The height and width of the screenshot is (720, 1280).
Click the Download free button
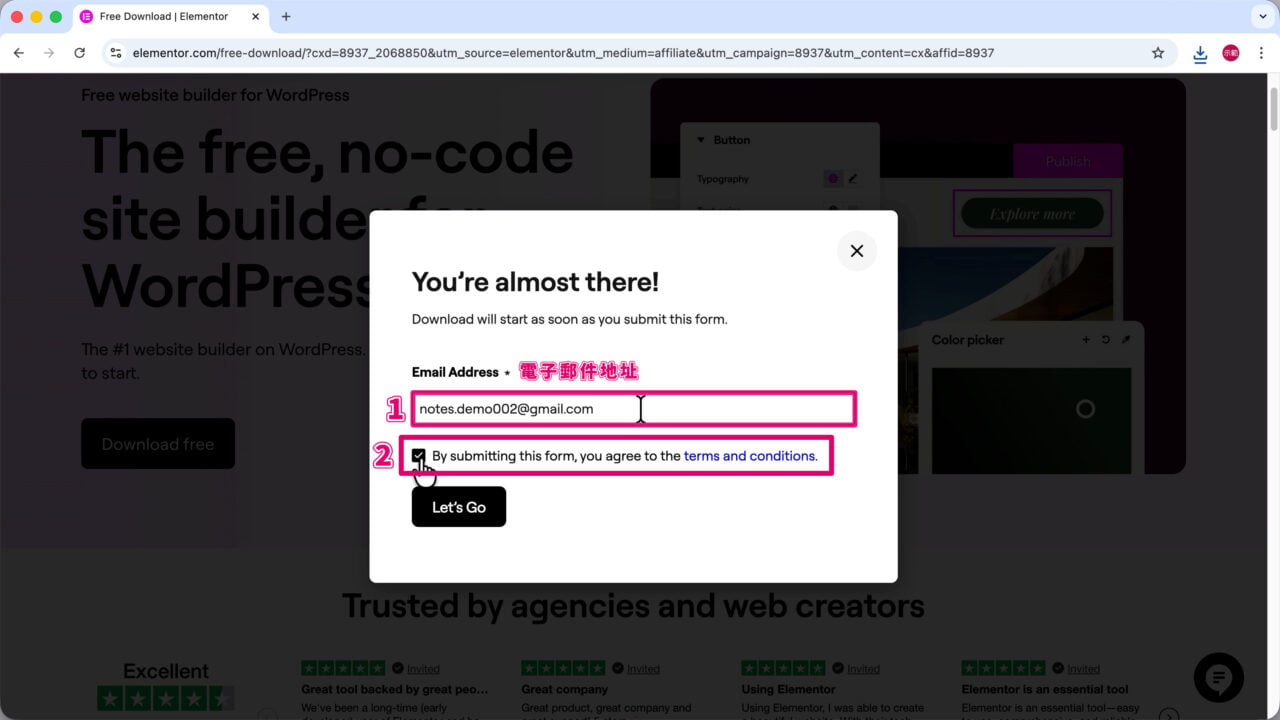coord(158,444)
